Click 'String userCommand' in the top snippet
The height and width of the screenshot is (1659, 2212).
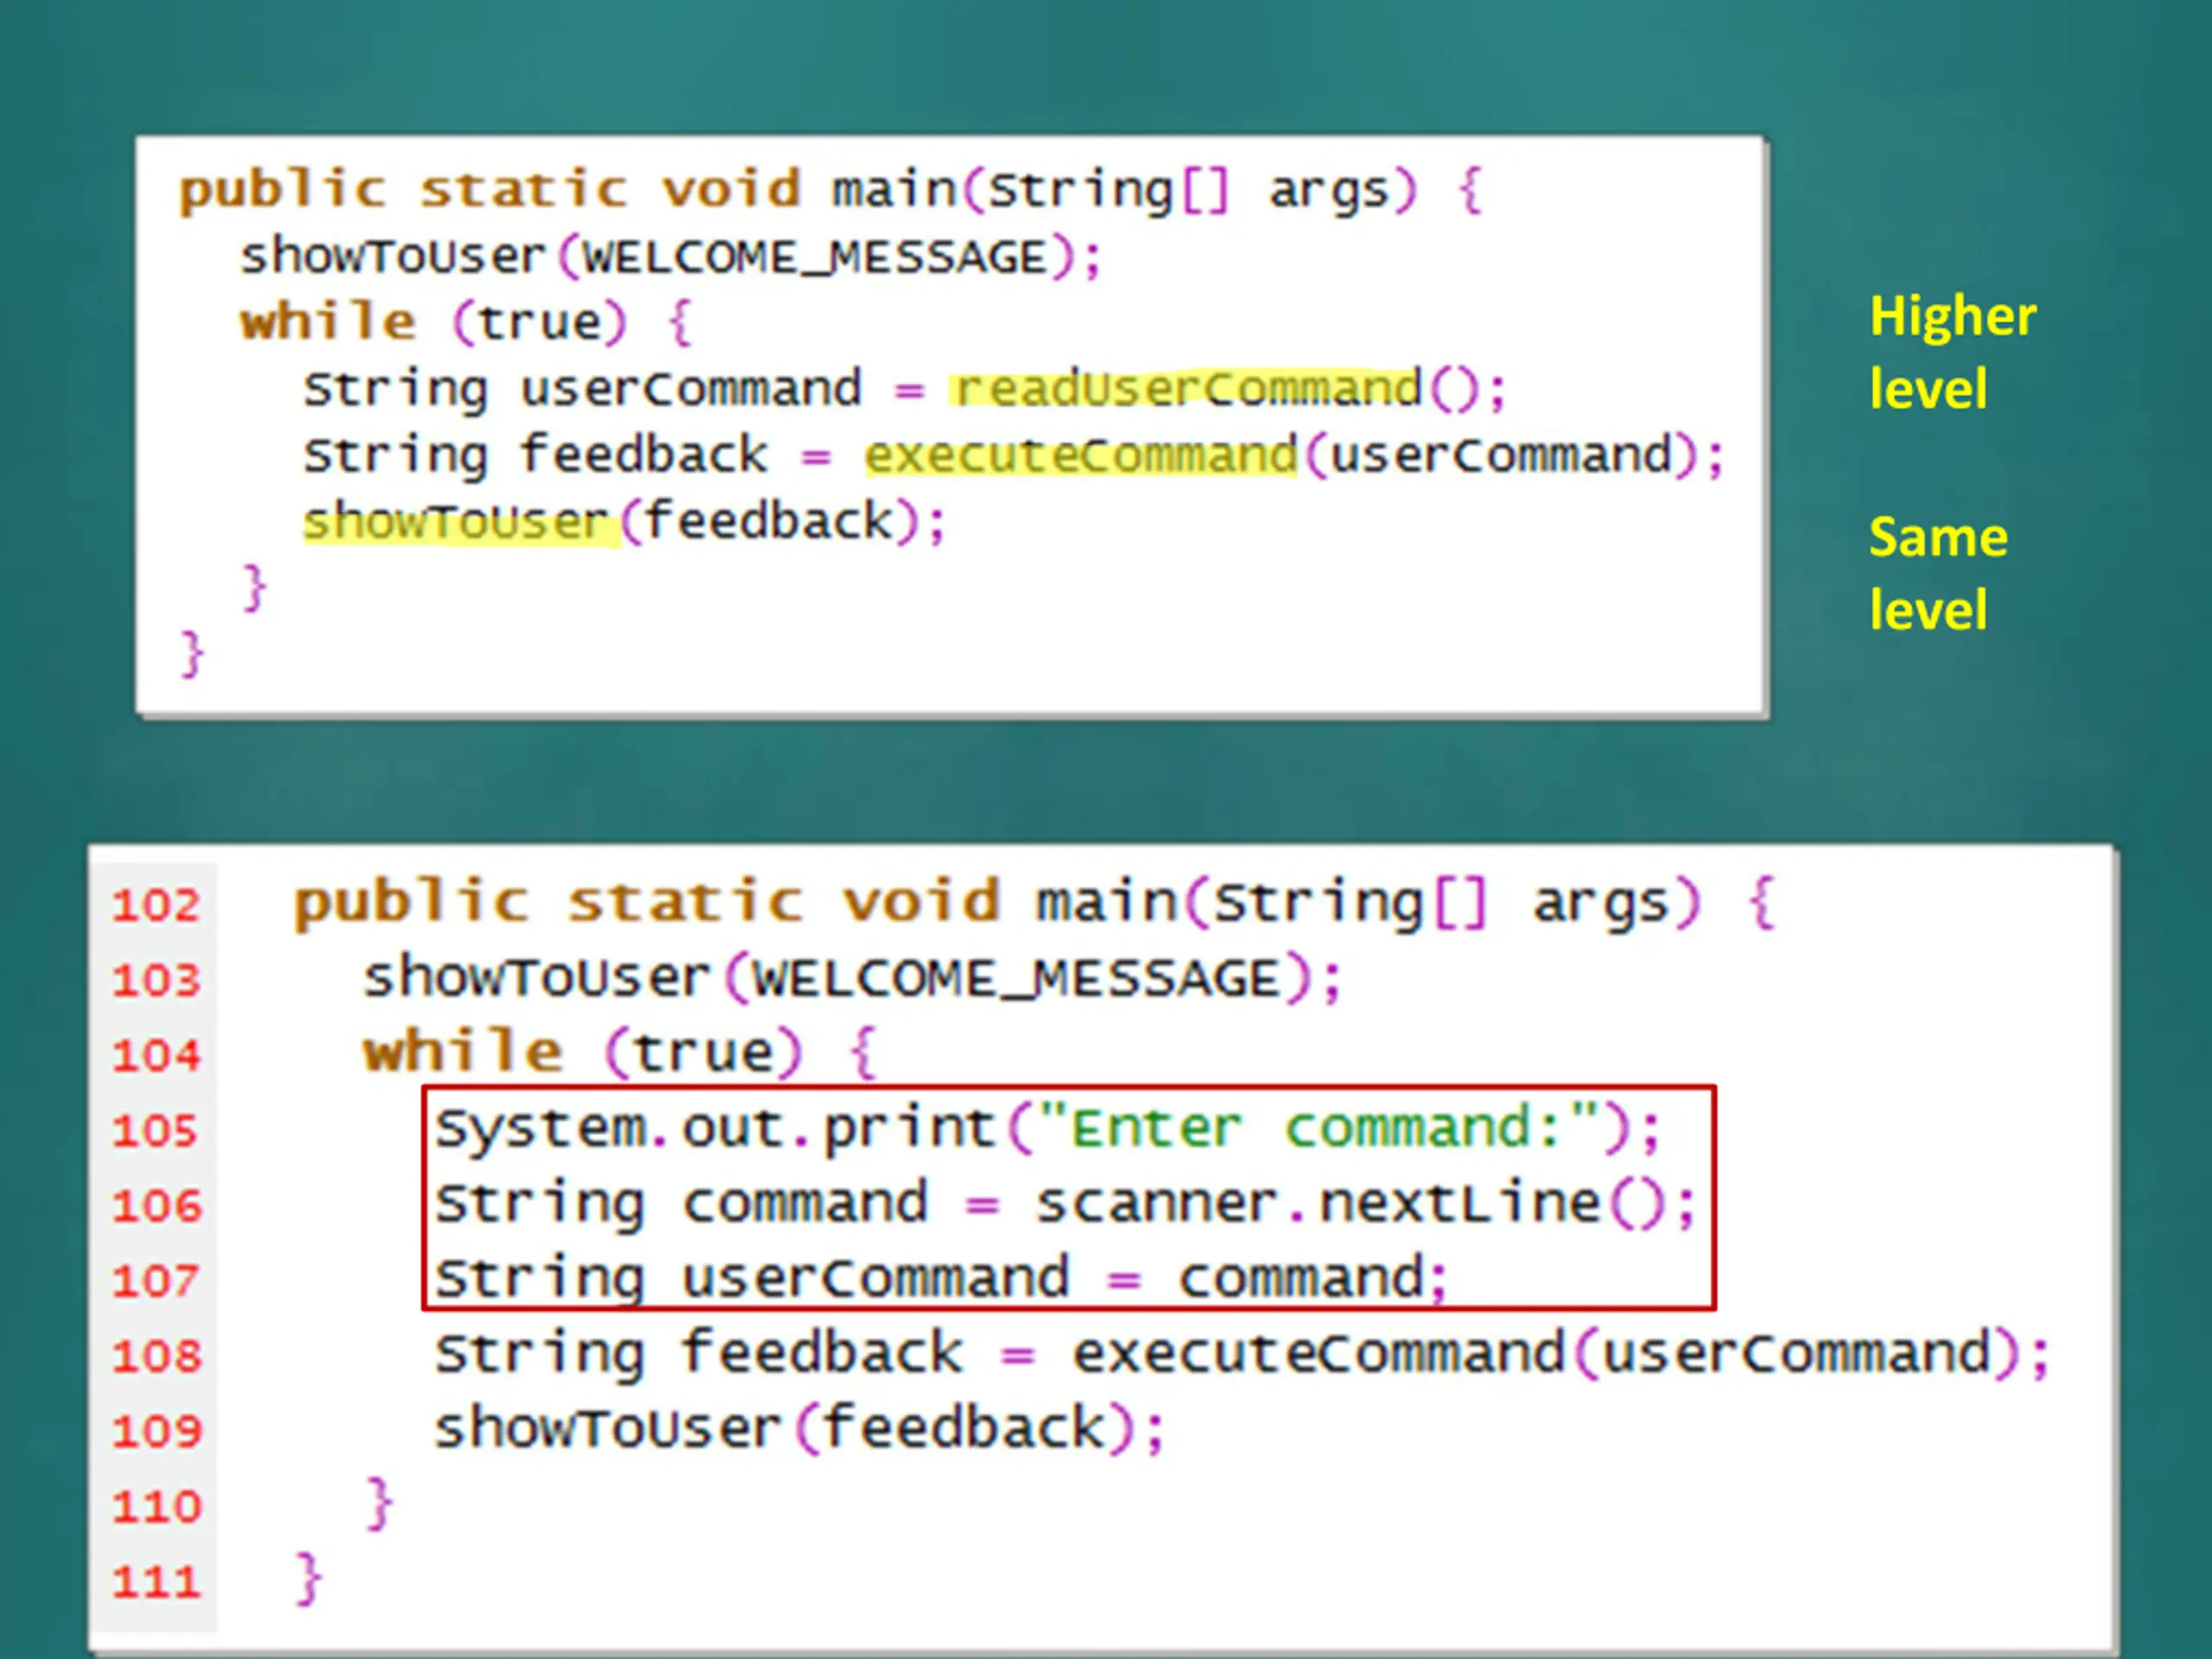coord(582,388)
